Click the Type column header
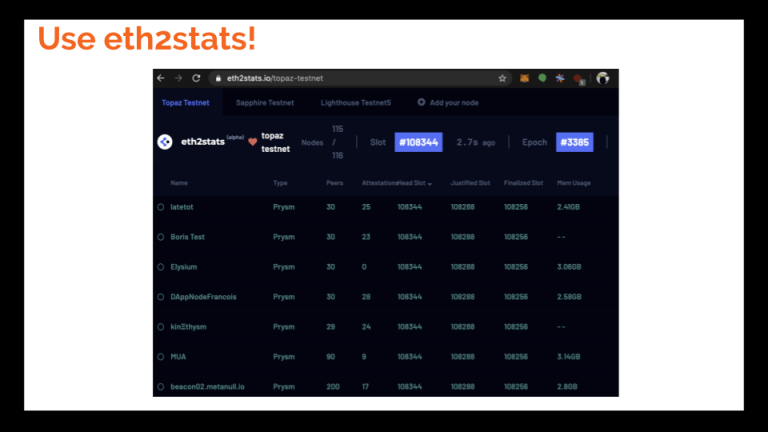 (280, 183)
